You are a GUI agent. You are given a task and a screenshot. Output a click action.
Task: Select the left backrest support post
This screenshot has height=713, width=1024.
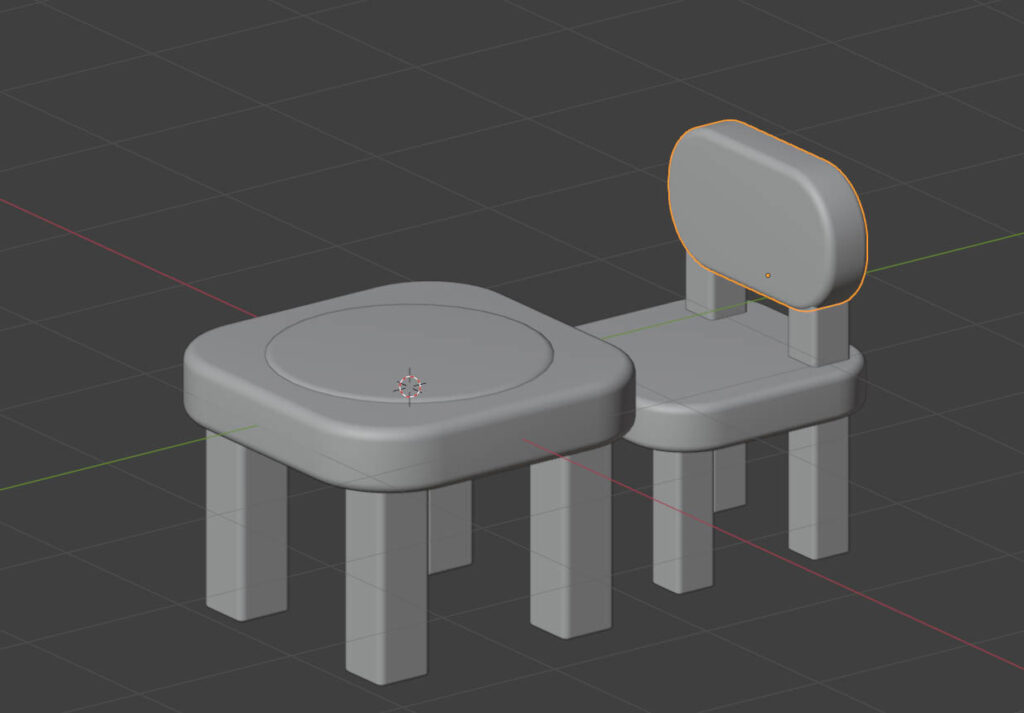[x=713, y=290]
